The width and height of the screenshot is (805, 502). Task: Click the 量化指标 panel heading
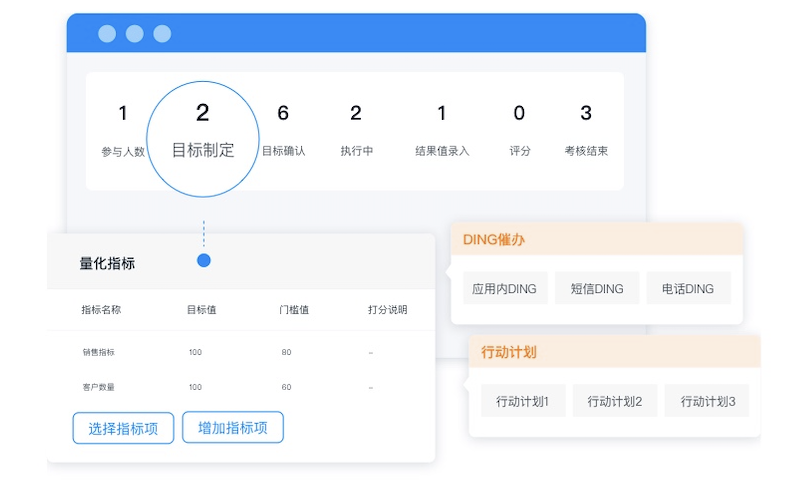(107, 263)
